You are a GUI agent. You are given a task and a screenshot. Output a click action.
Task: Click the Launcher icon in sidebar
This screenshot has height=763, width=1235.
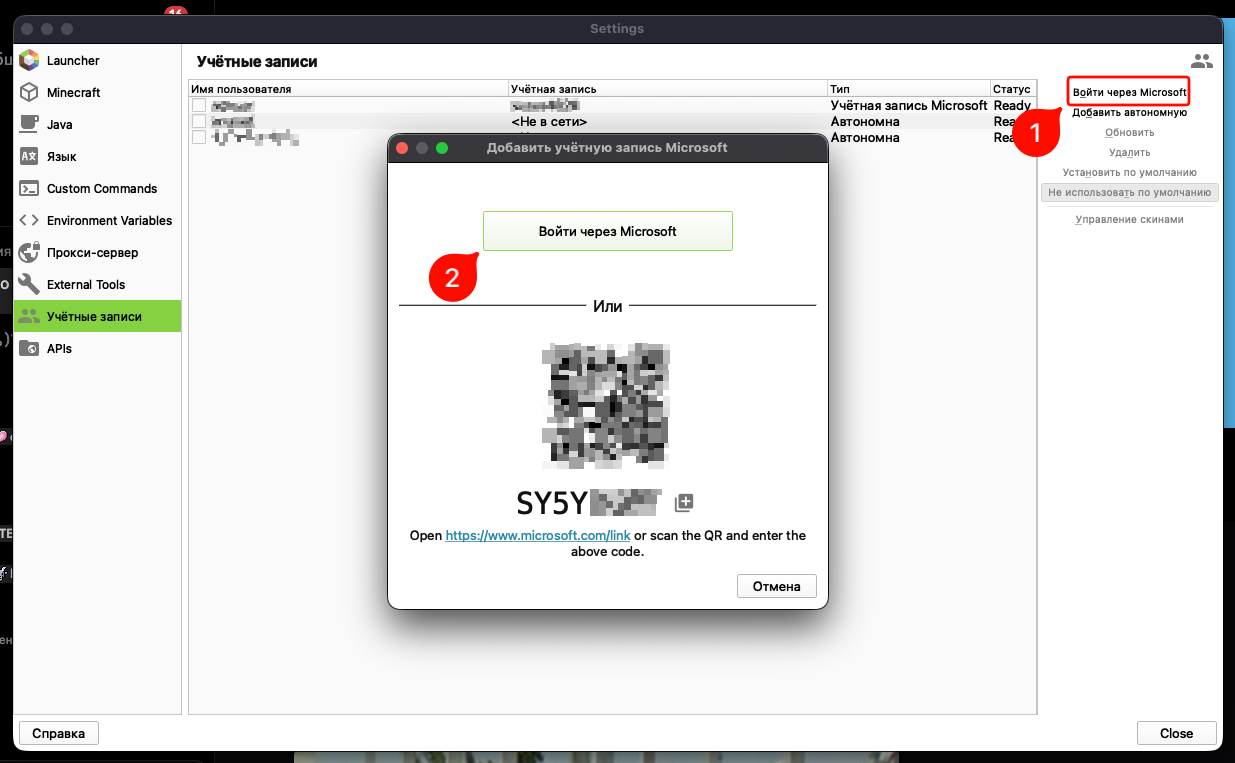coord(29,60)
